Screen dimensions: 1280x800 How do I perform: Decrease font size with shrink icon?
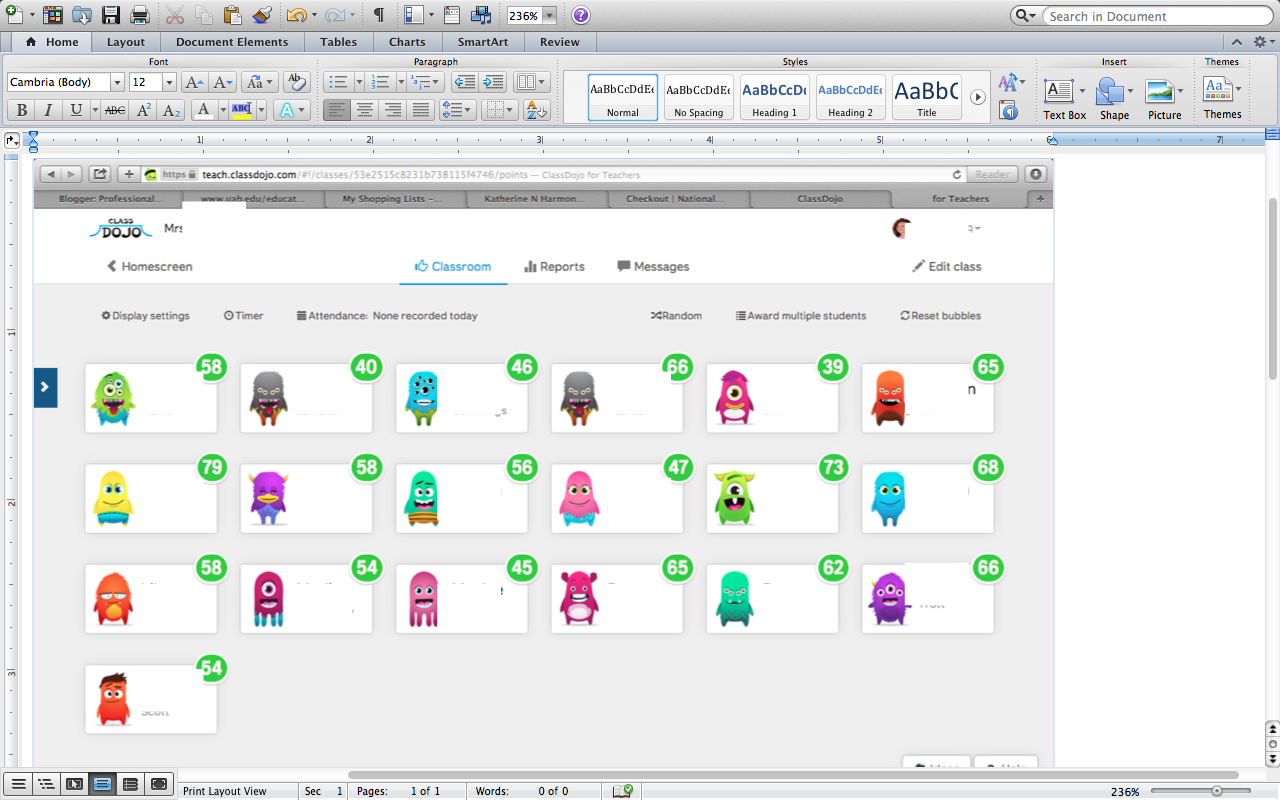click(x=223, y=82)
